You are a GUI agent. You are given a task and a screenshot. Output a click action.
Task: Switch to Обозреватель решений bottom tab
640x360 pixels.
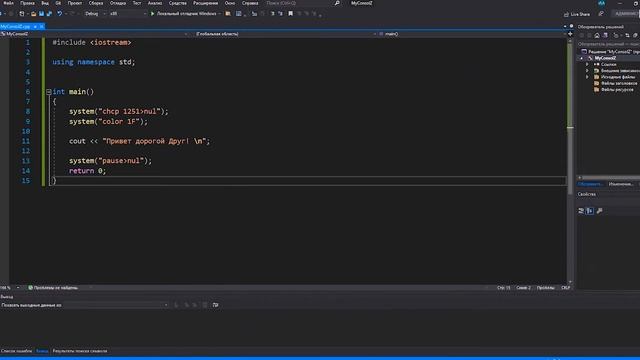coord(590,184)
